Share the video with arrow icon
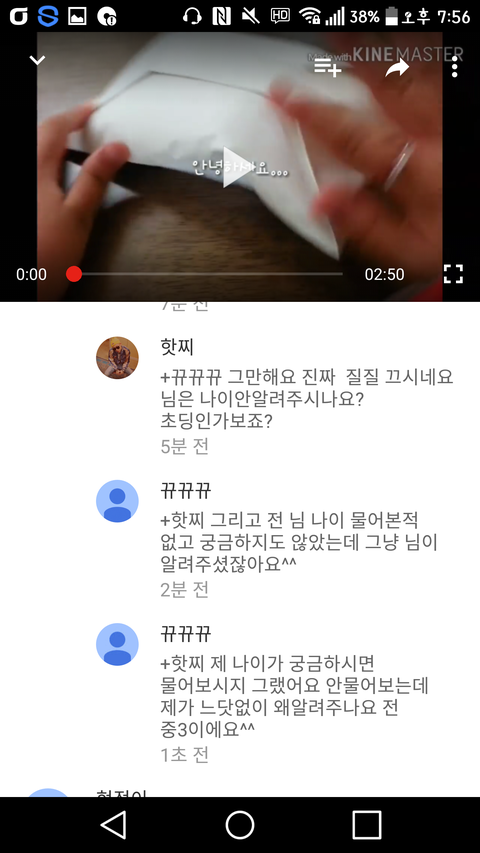This screenshot has height=853, width=480. (x=397, y=68)
